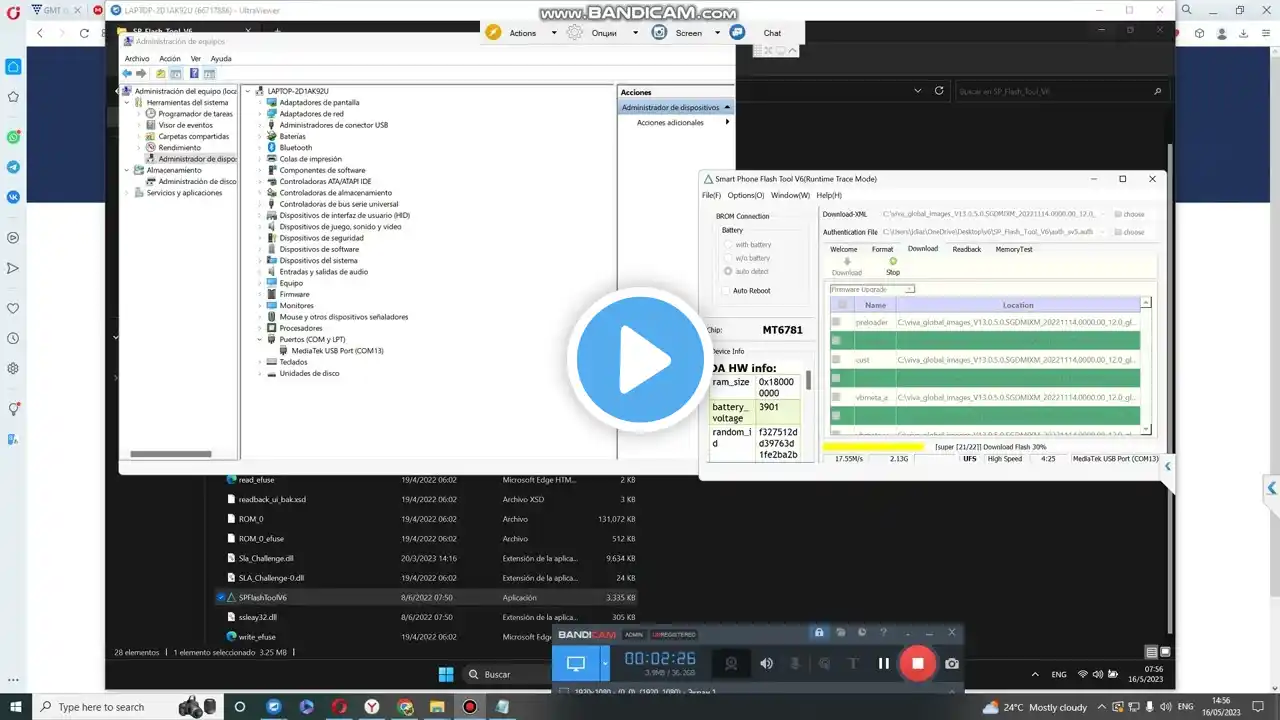Click the Stop icon in Flash Tool

click(x=893, y=262)
